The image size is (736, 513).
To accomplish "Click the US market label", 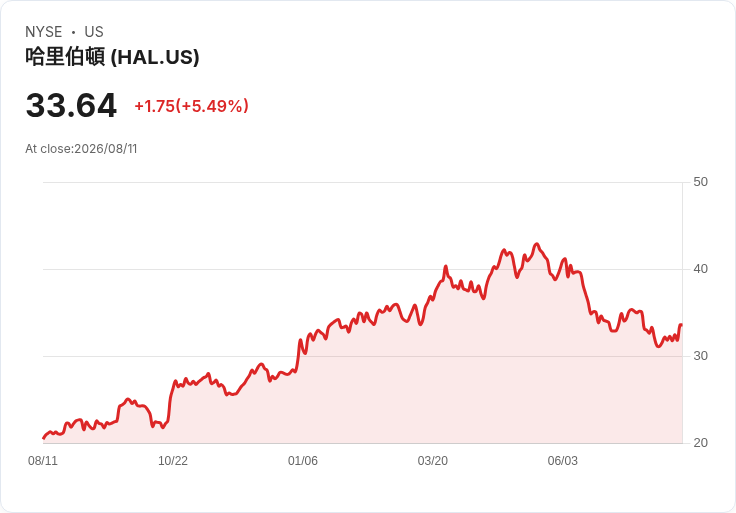I will 94,32.
